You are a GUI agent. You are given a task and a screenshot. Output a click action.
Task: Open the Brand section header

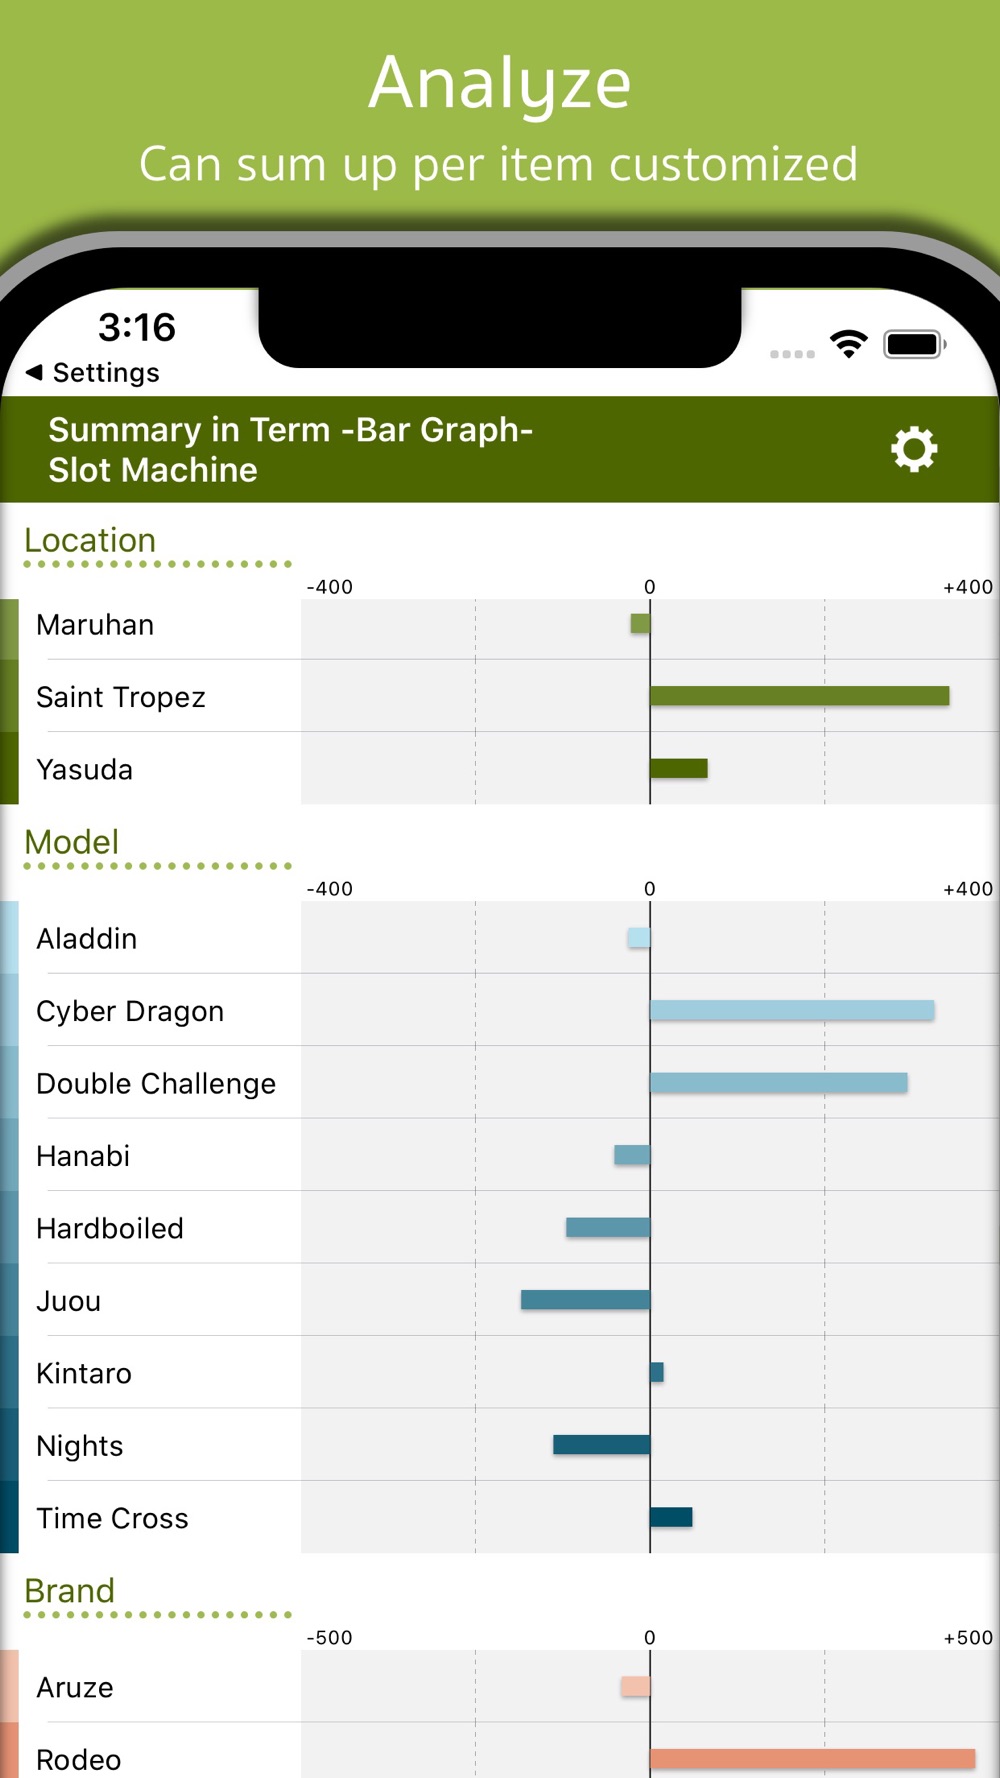pyautogui.click(x=70, y=1590)
